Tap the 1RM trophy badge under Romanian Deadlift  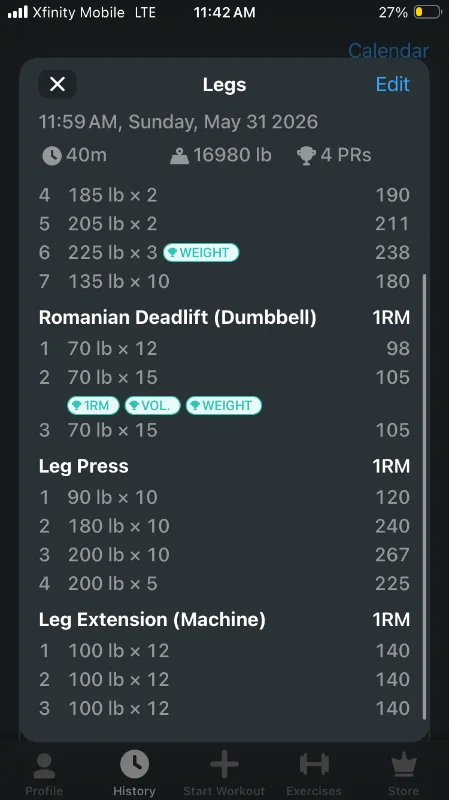[x=93, y=406]
